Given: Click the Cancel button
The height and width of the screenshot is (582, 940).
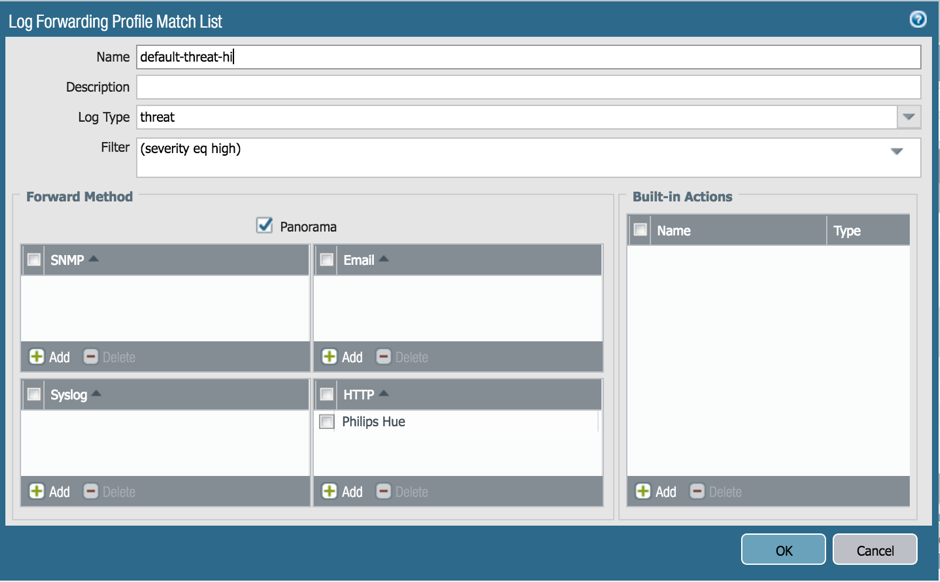Looking at the screenshot, I should (x=874, y=550).
